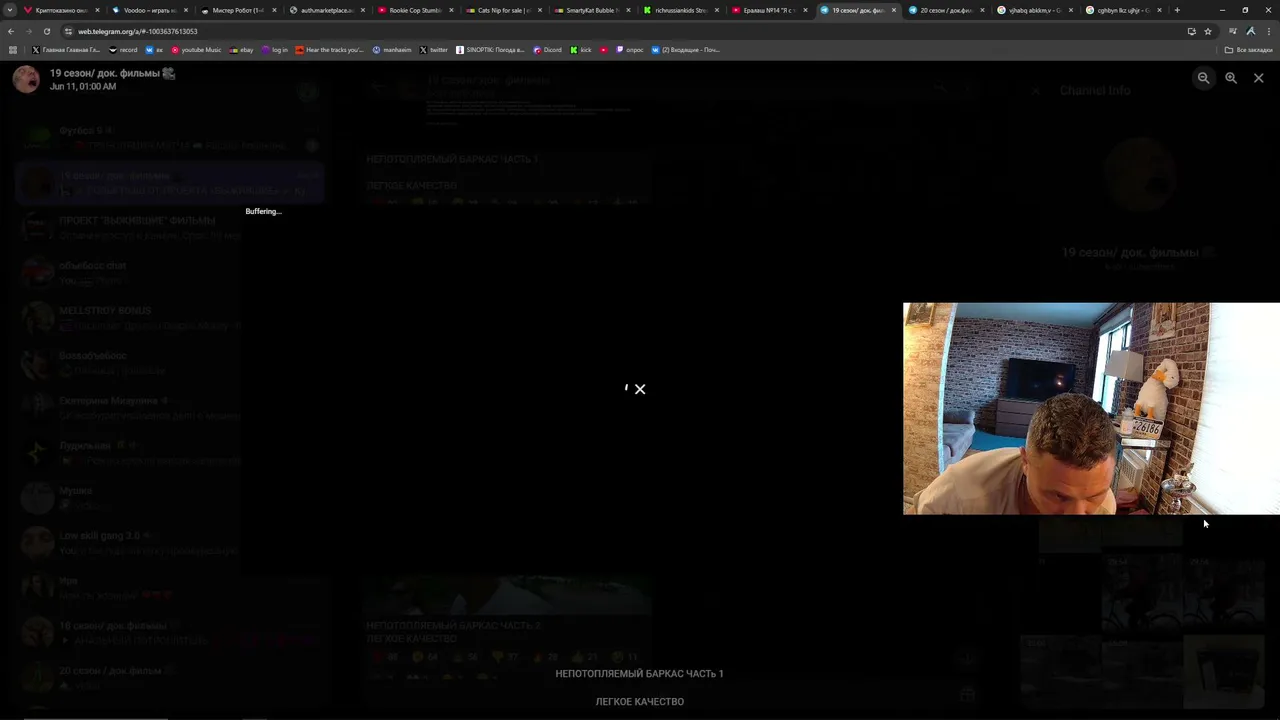Screen dimensions: 1280x720
Task: Go forward in browser history
Action: pos(30,31)
